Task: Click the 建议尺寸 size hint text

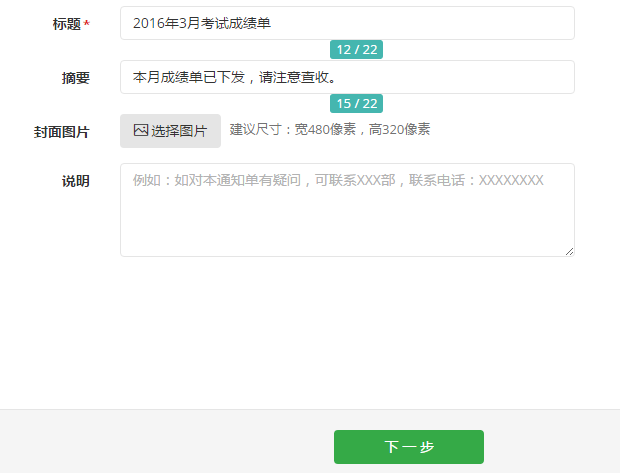Action: click(x=330, y=129)
